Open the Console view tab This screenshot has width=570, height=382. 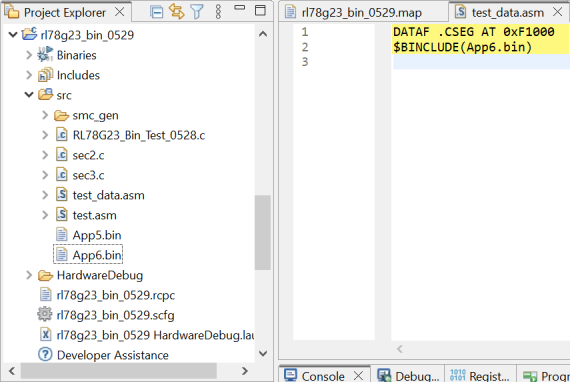[x=323, y=375]
